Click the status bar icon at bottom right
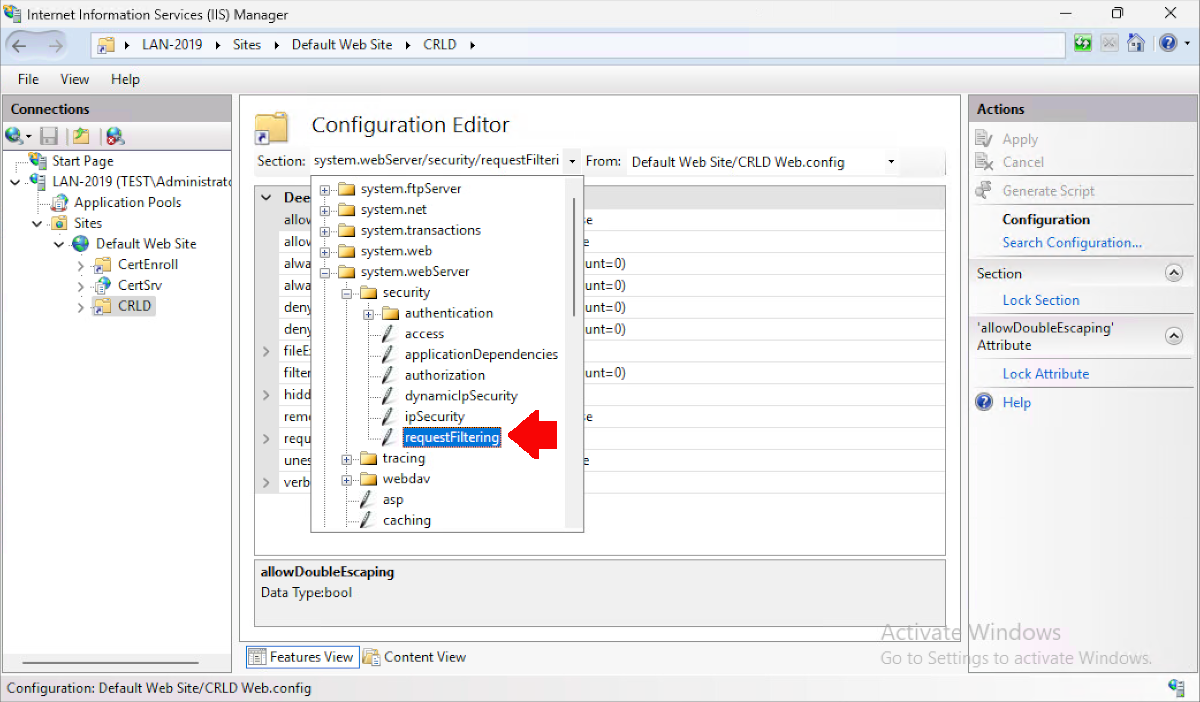 (x=1176, y=688)
